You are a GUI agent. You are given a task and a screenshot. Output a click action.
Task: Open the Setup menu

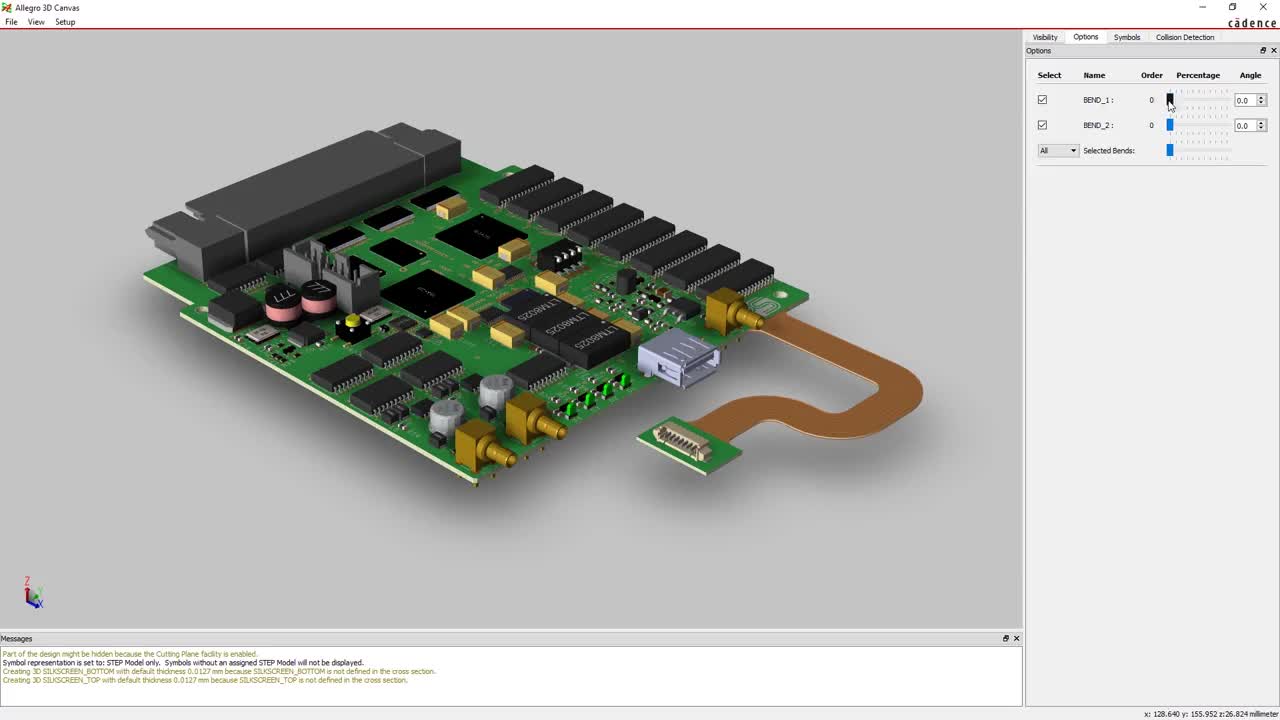click(x=65, y=22)
